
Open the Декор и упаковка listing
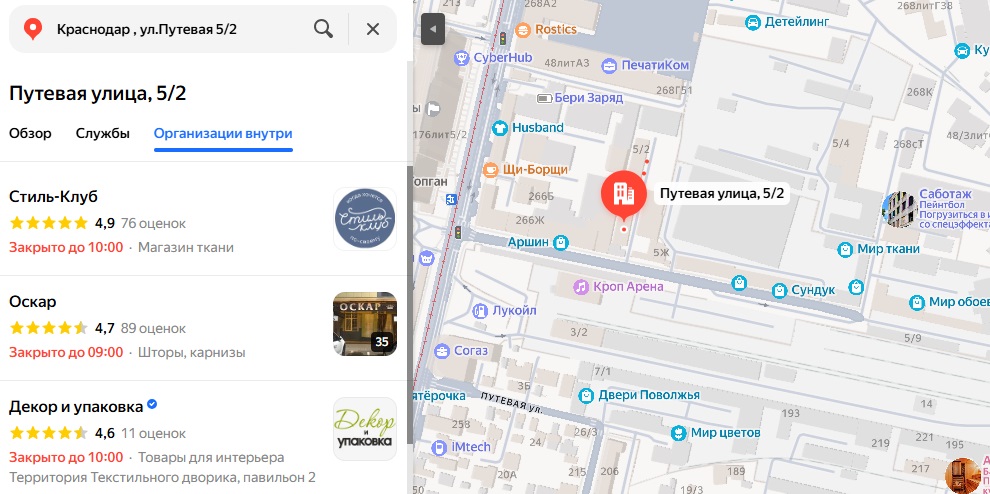75,406
